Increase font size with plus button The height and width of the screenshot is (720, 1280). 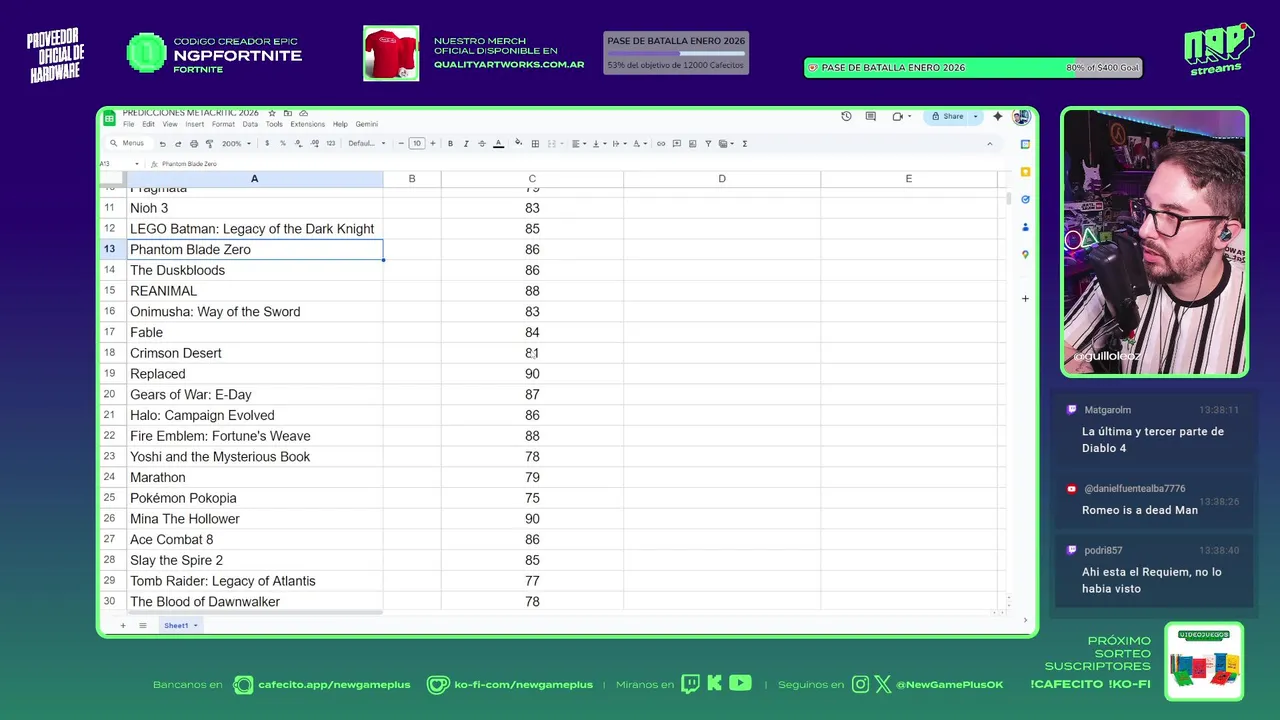click(433, 143)
